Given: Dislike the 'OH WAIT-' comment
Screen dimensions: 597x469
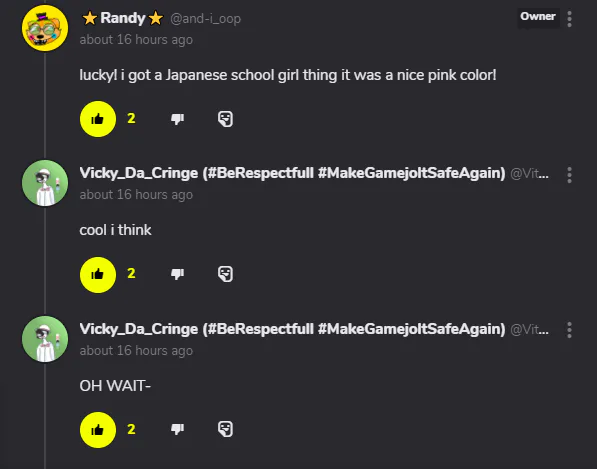Looking at the screenshot, I should pos(177,429).
